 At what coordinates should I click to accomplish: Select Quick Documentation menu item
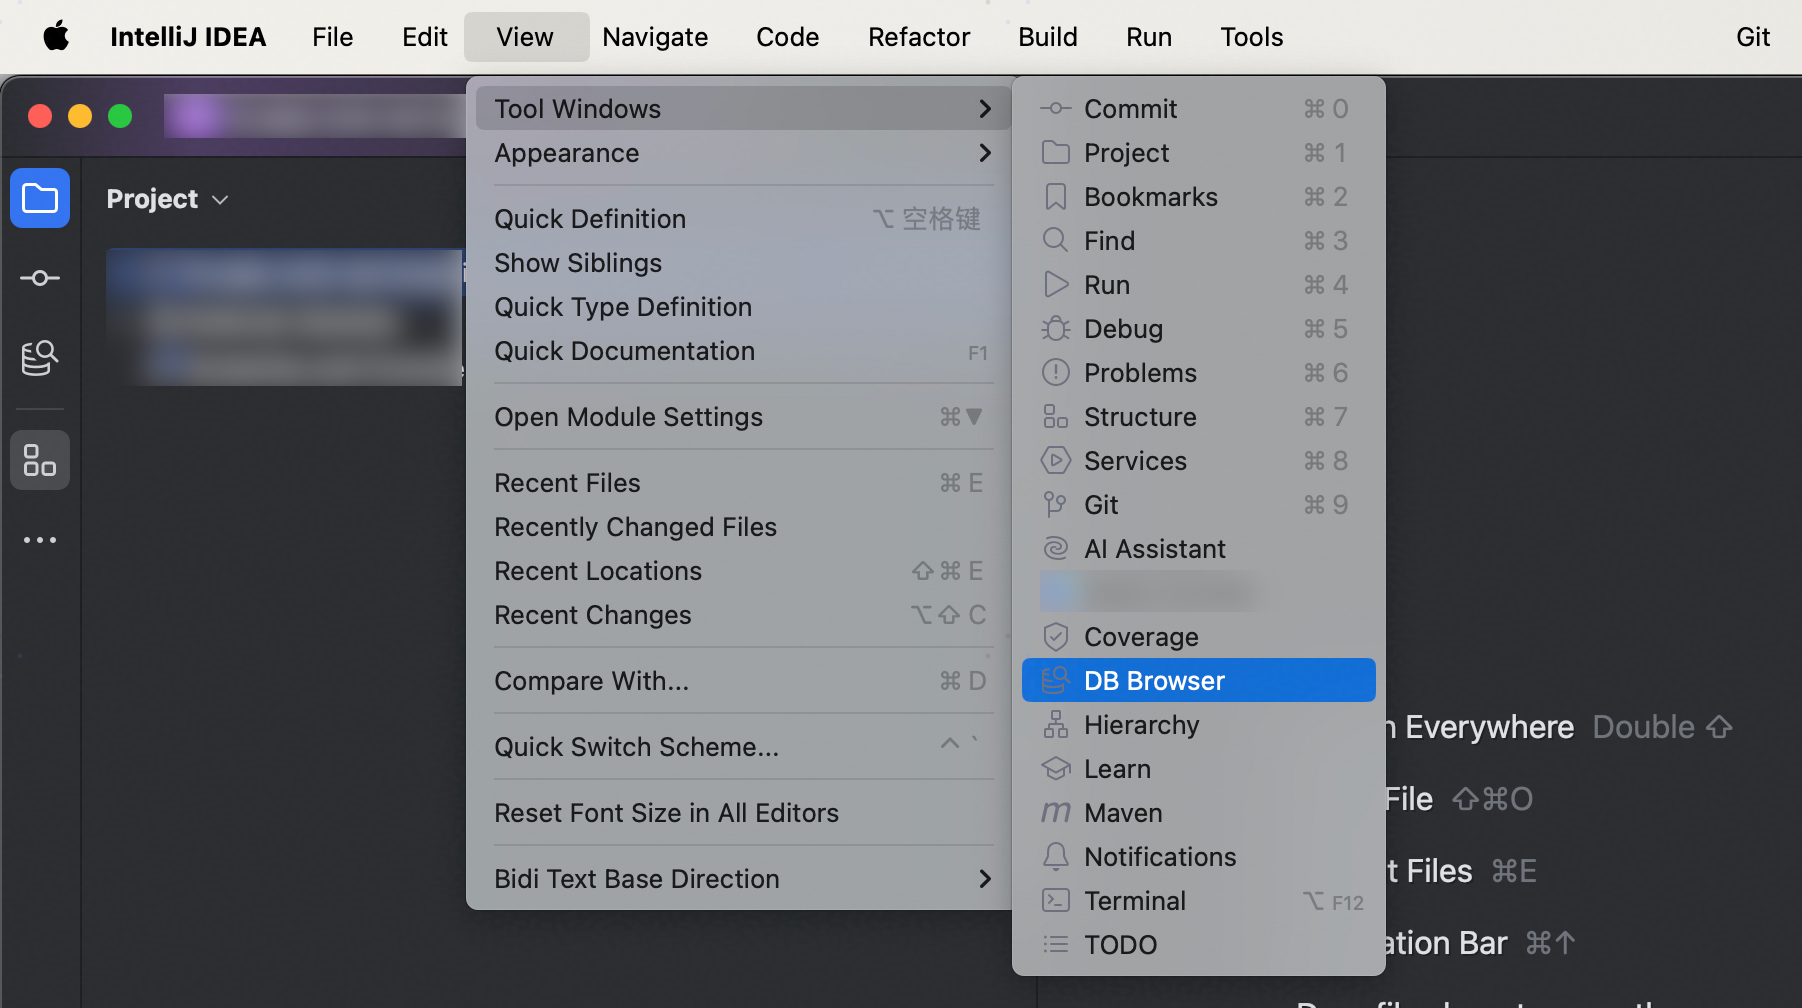(740, 350)
